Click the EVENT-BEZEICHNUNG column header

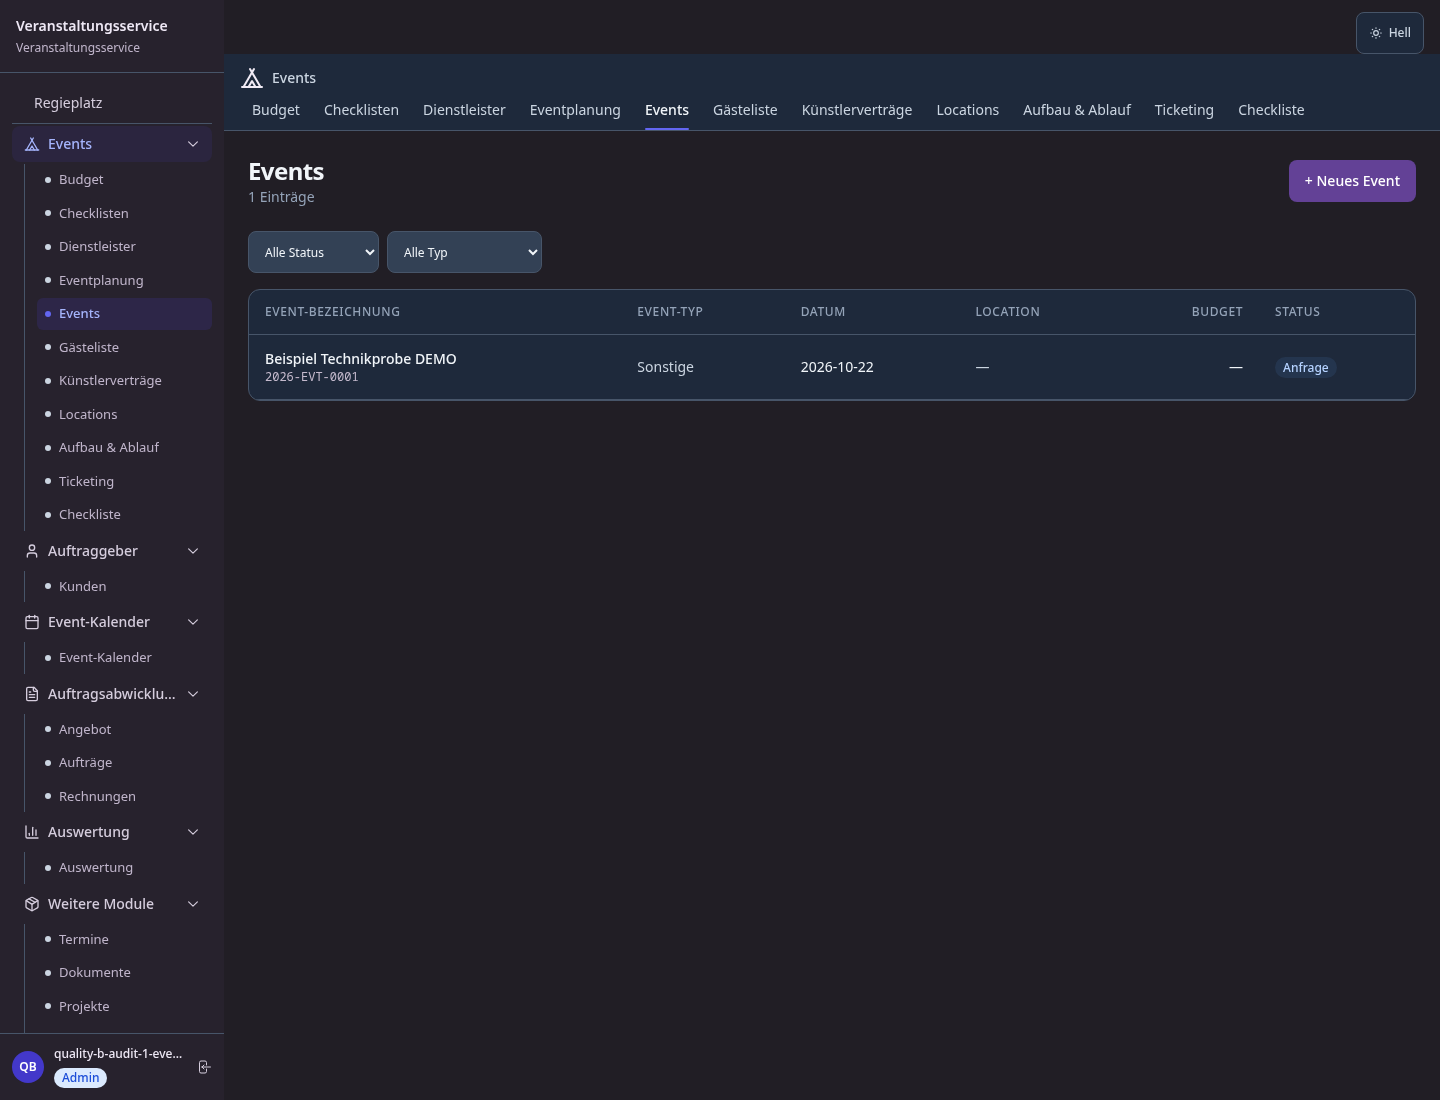click(x=332, y=312)
